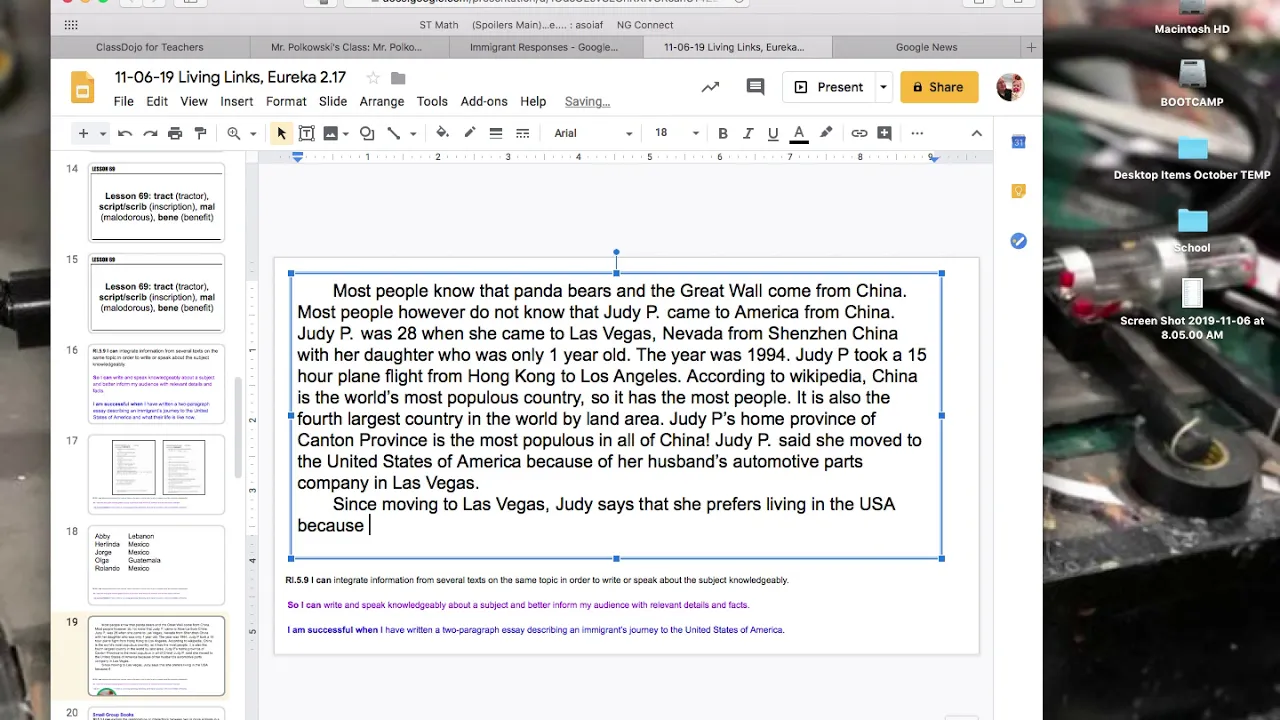Image resolution: width=1280 pixels, height=720 pixels.
Task: Open the Slide menu
Action: (333, 101)
